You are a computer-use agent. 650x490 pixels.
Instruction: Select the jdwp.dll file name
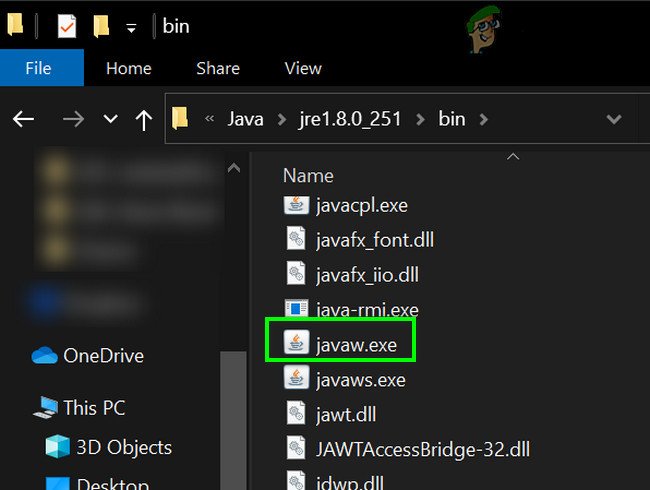pyautogui.click(x=349, y=483)
